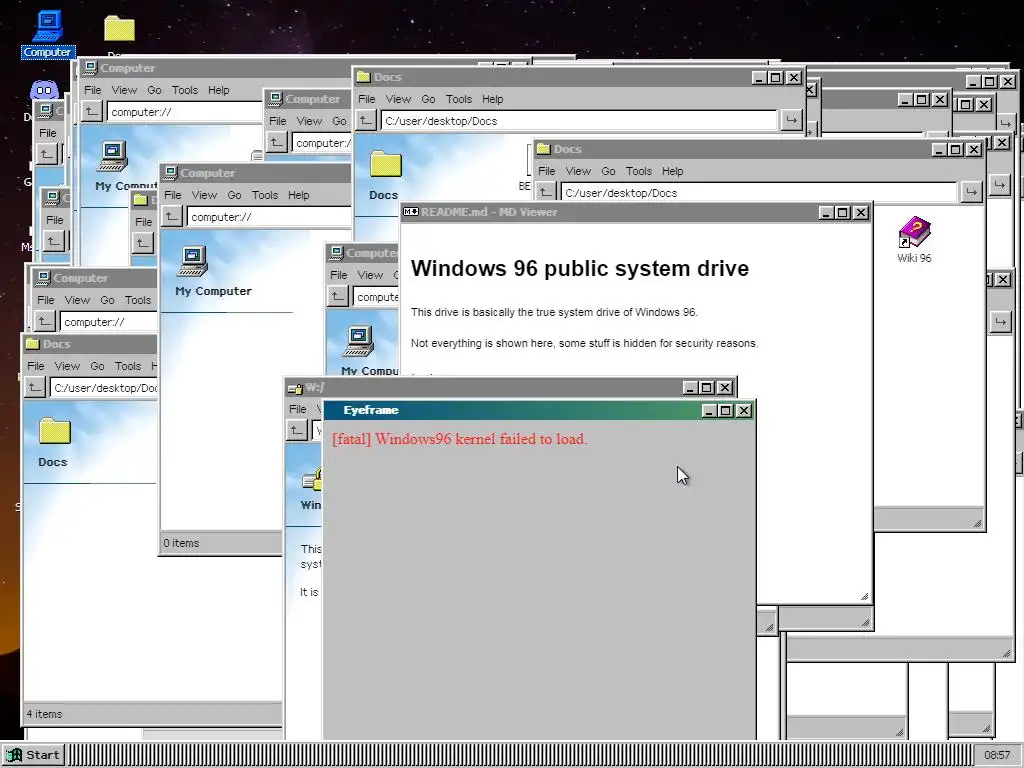Click the Start button on the taskbar

[x=33, y=755]
